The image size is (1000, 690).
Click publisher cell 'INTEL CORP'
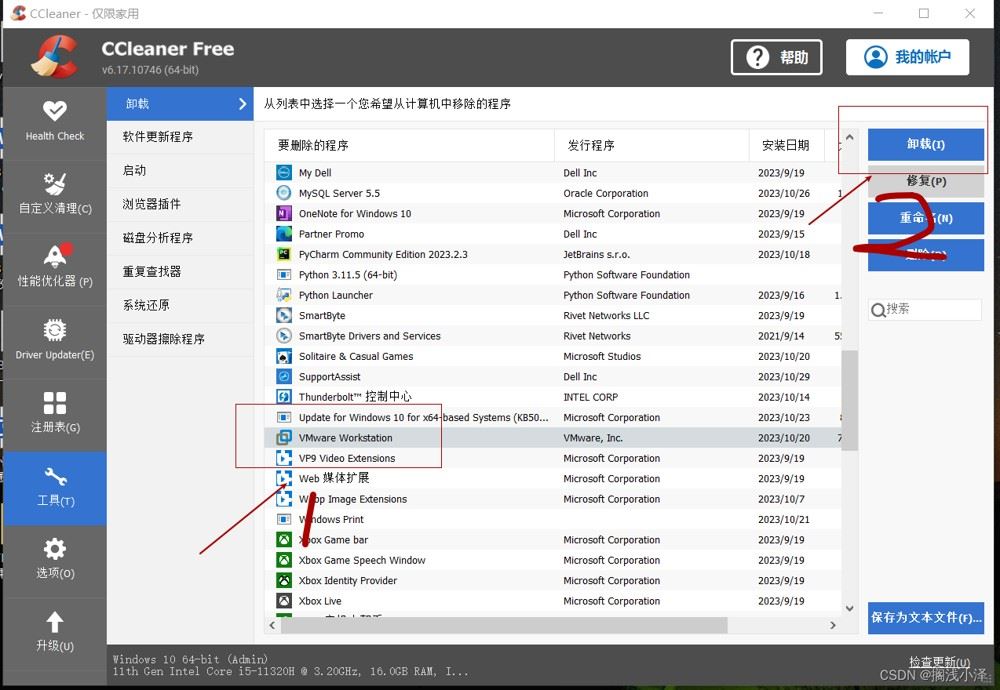point(591,397)
